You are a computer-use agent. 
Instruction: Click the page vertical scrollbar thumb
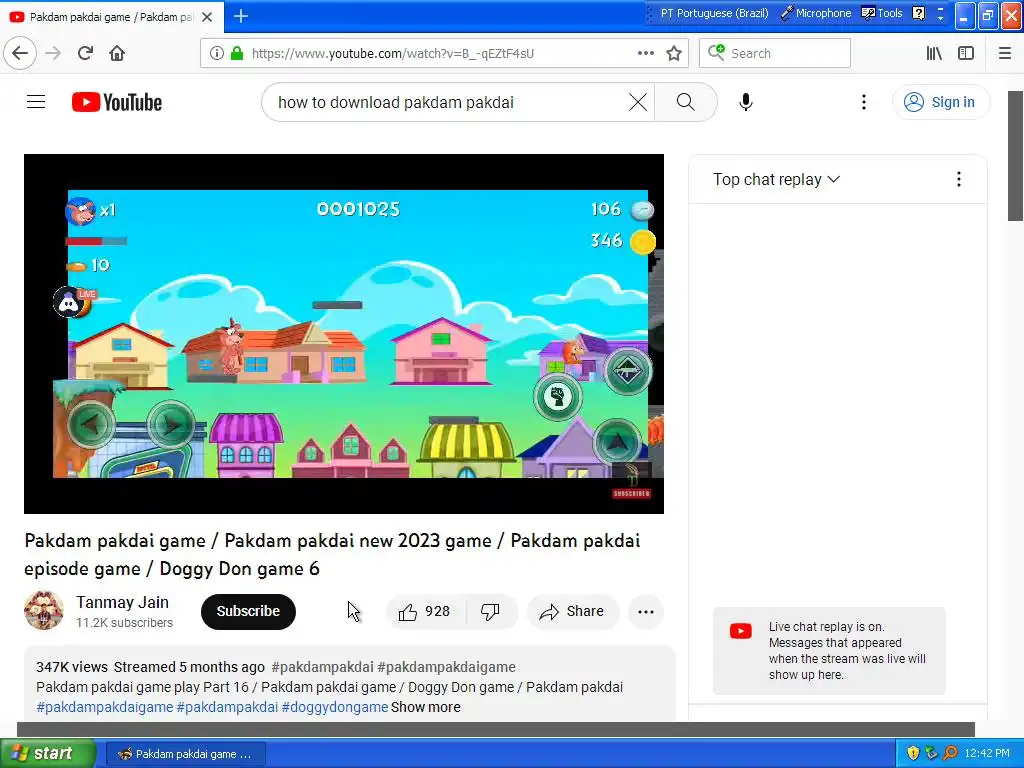(x=1016, y=155)
